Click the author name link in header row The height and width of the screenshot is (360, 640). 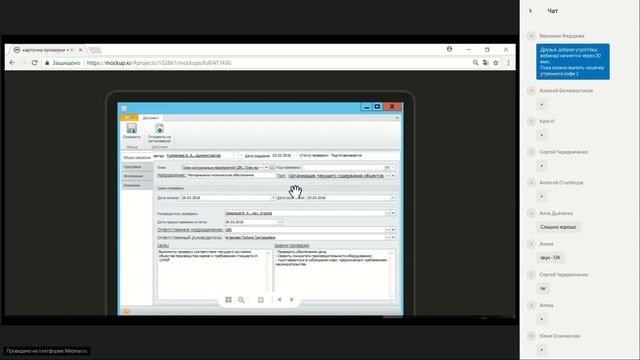pos(193,156)
